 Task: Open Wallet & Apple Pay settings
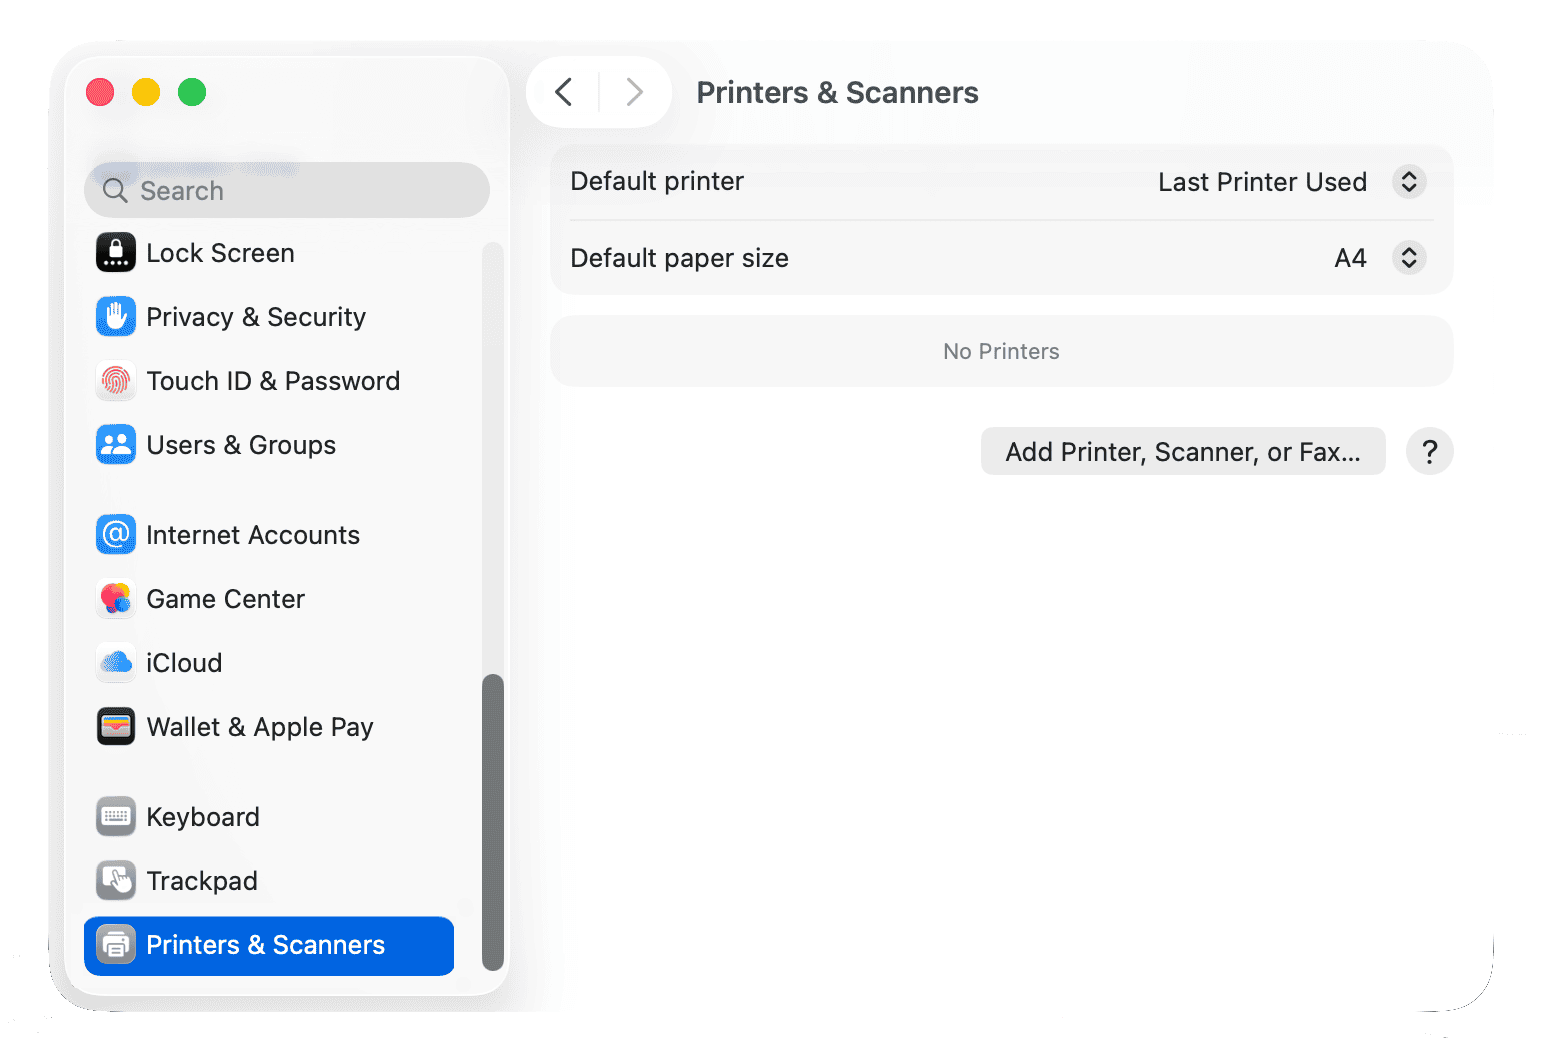click(260, 726)
